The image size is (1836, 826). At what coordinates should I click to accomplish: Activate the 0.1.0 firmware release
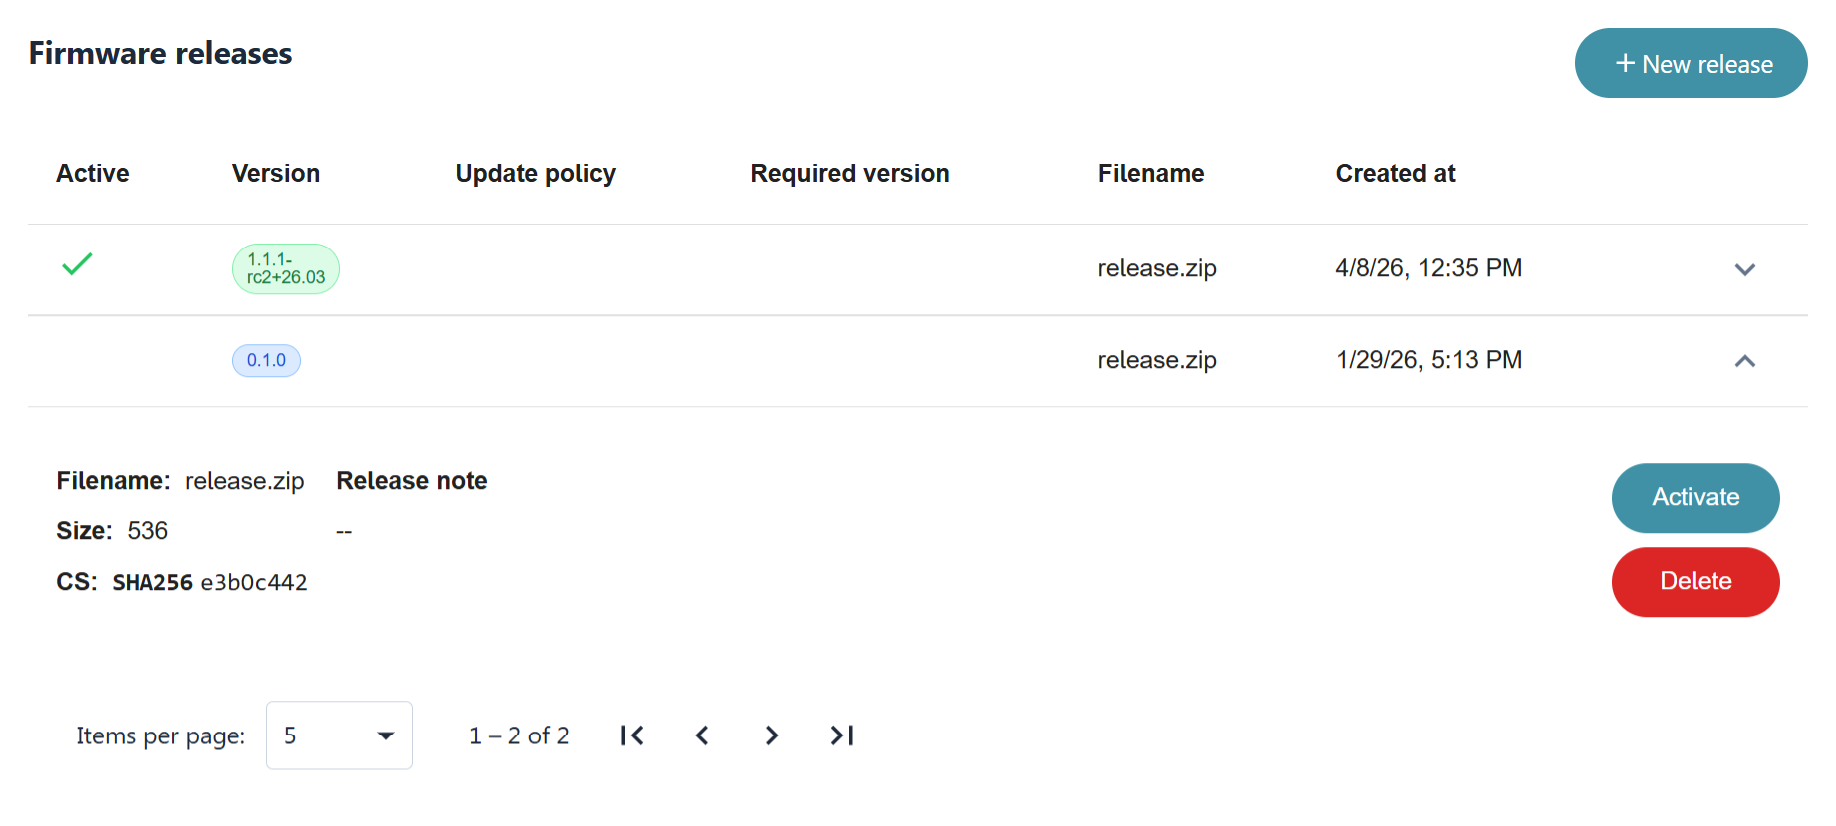(x=1695, y=498)
